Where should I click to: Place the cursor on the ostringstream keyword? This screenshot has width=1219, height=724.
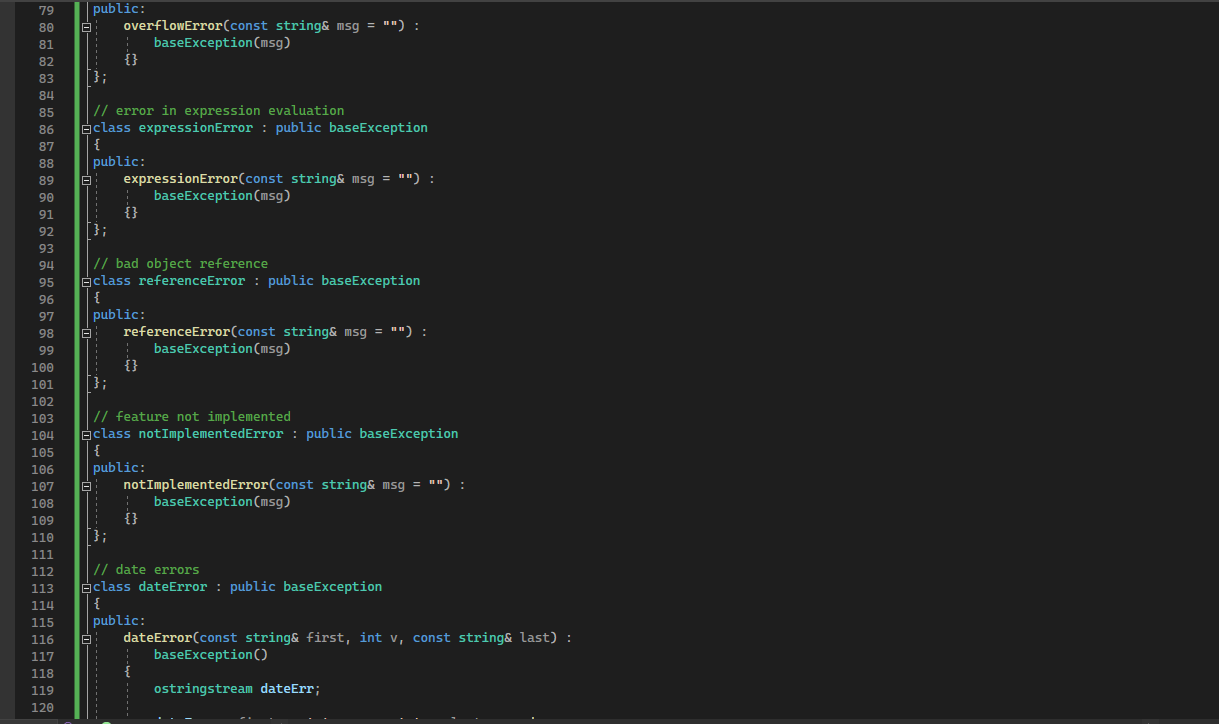(203, 688)
